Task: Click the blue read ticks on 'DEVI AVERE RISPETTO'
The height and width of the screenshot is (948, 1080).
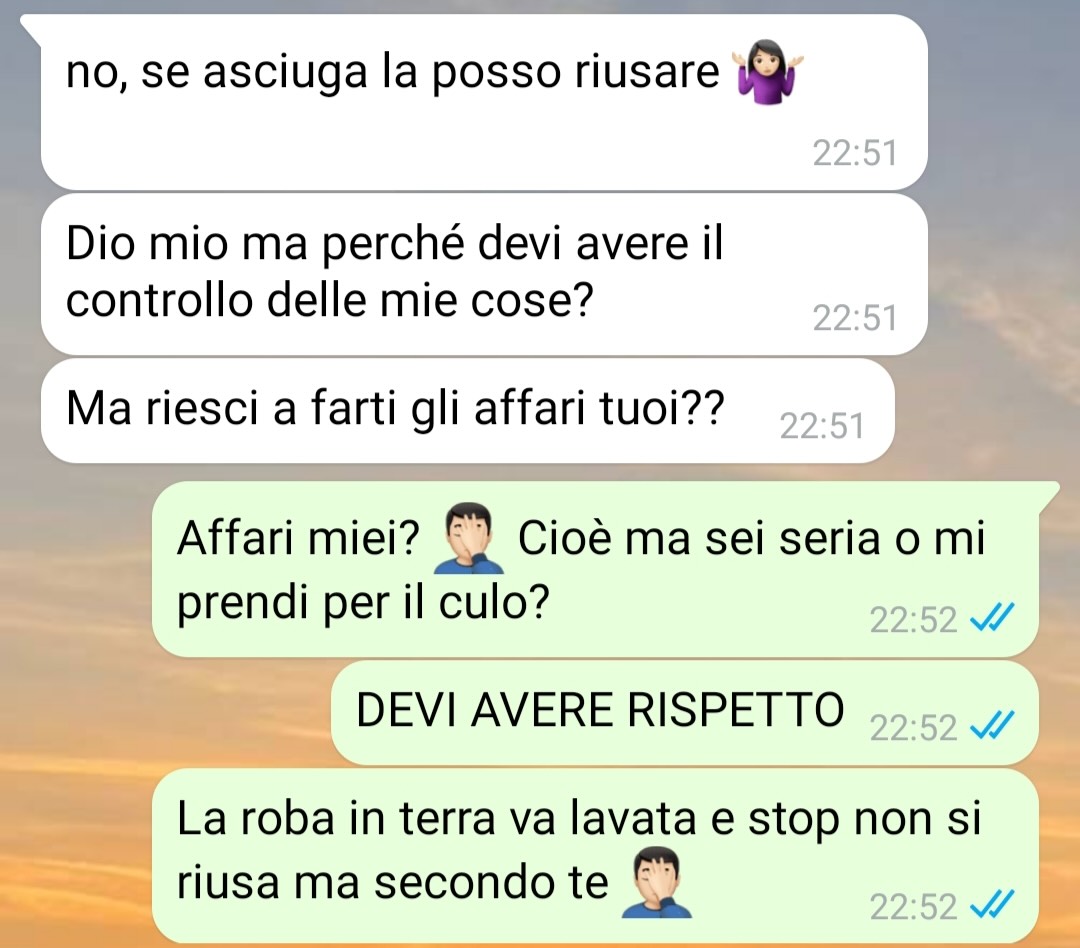Action: pyautogui.click(x=991, y=725)
